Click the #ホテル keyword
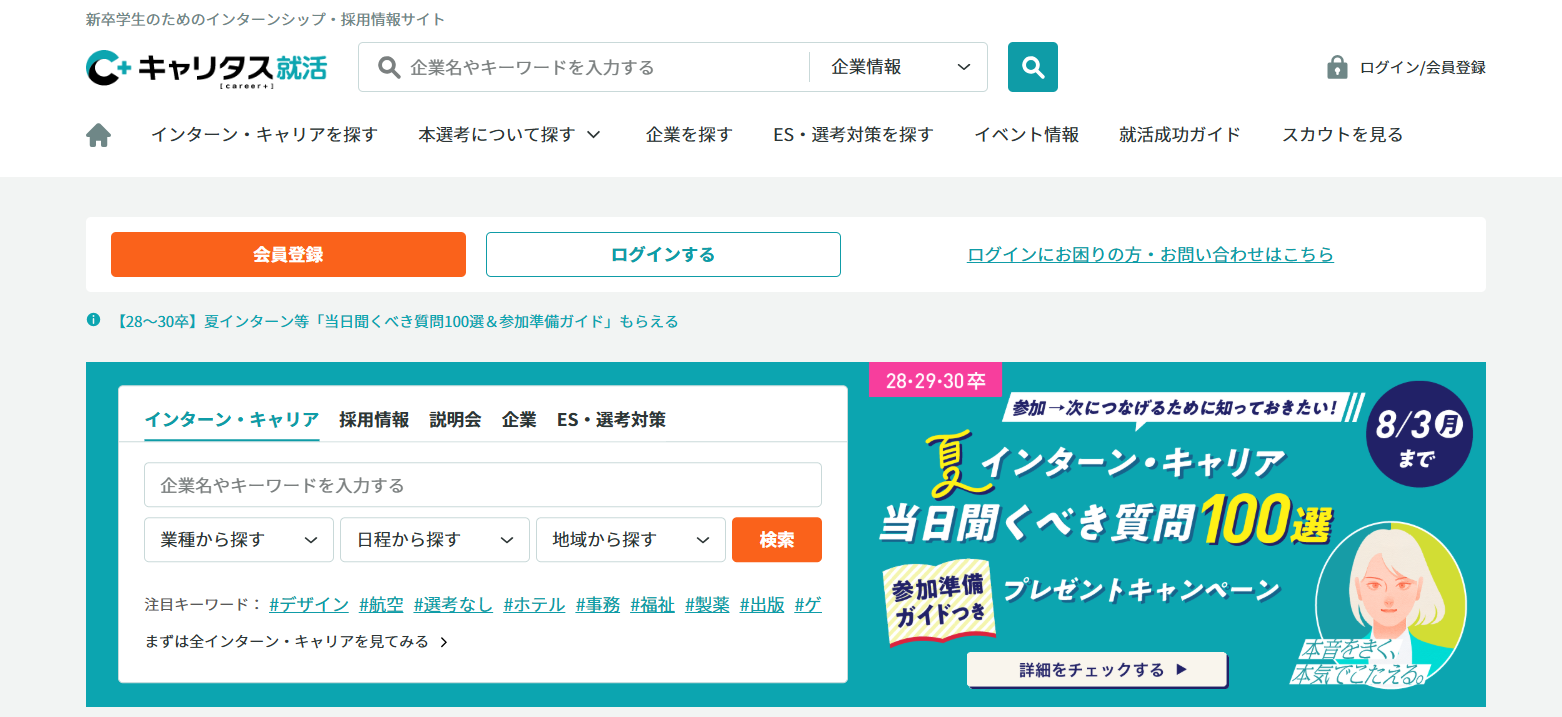1562x717 pixels. pyautogui.click(x=534, y=604)
